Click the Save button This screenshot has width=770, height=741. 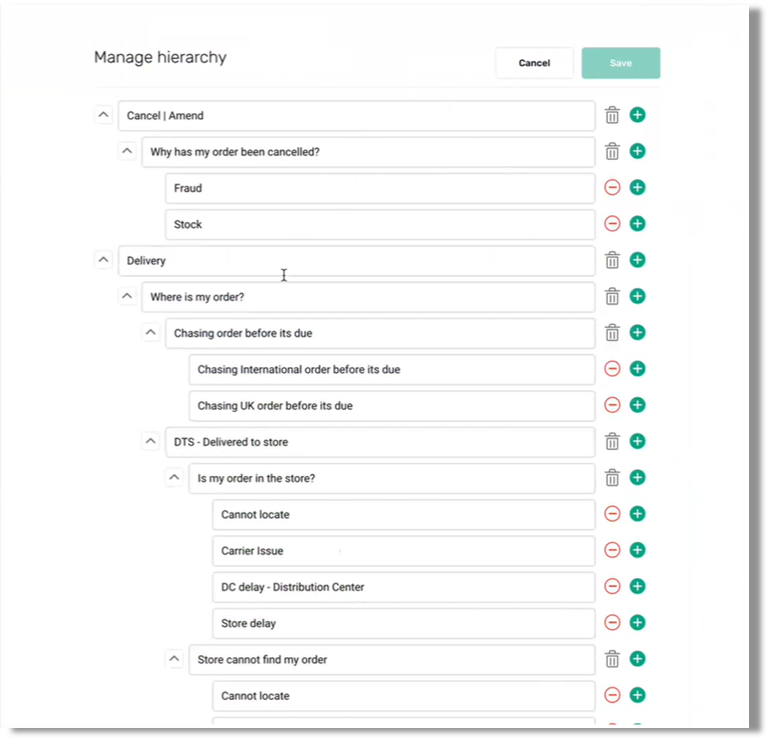620,63
